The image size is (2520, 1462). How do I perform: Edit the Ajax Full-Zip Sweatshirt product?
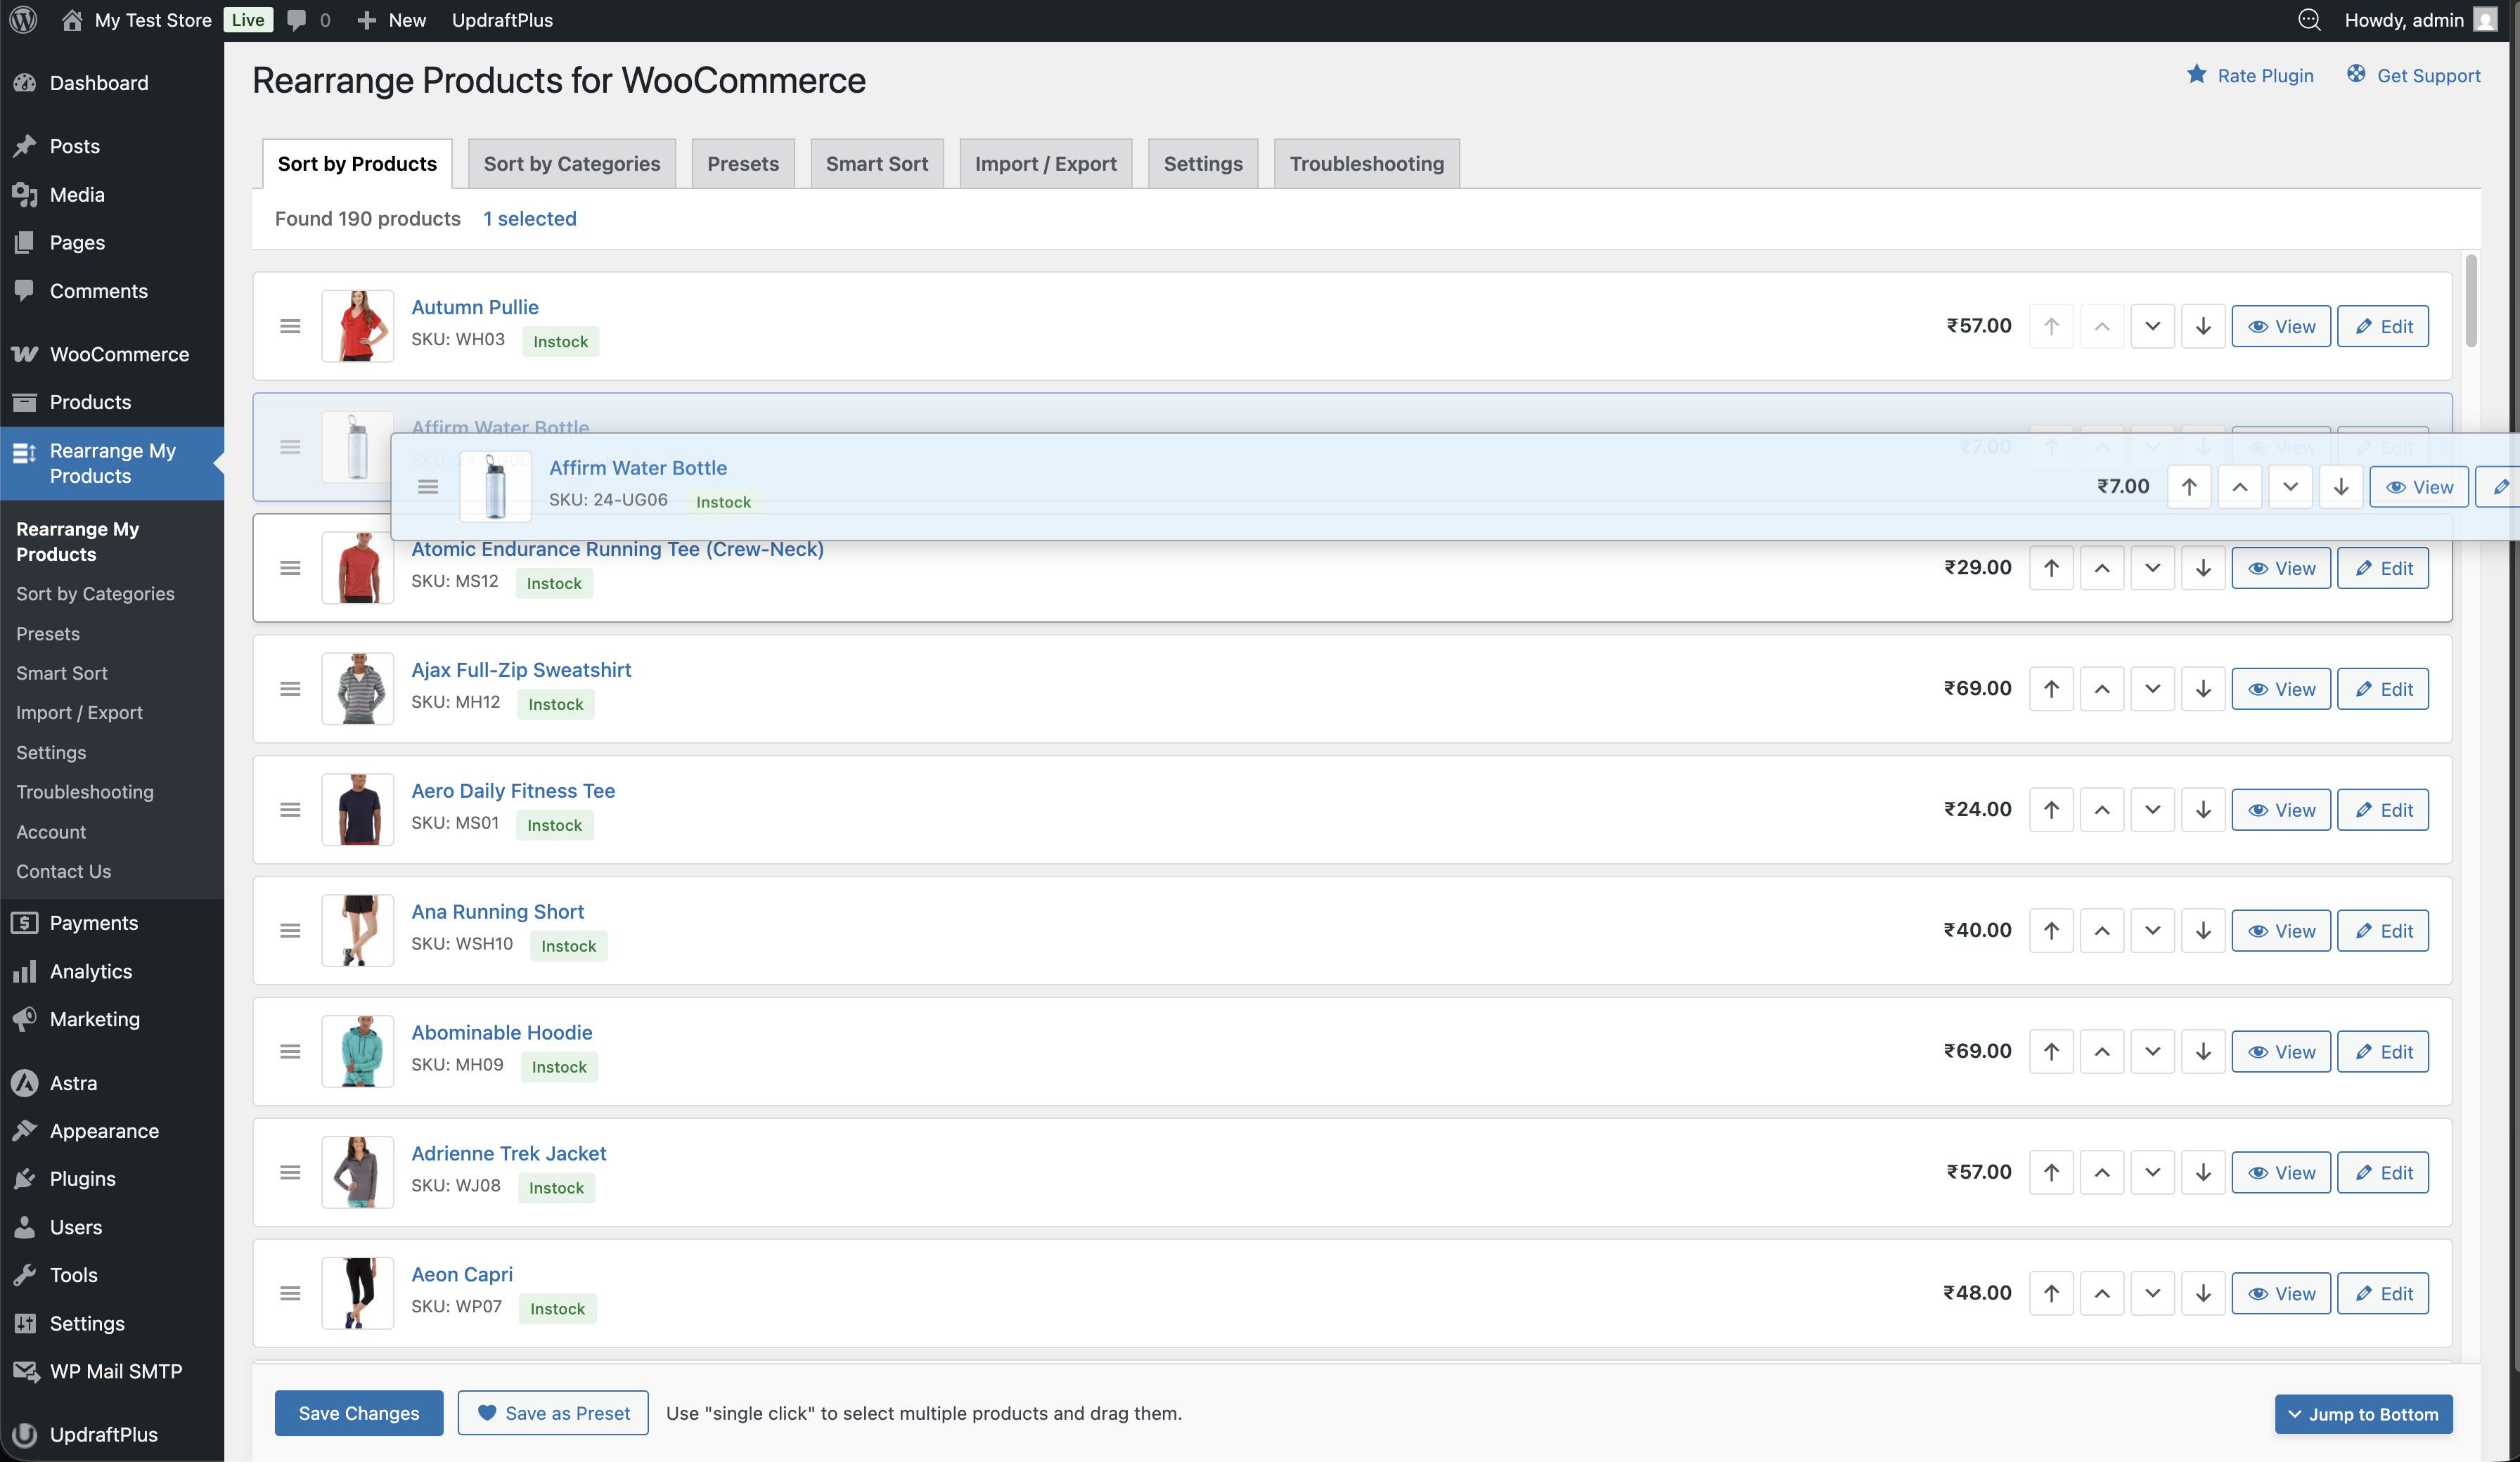2383,689
